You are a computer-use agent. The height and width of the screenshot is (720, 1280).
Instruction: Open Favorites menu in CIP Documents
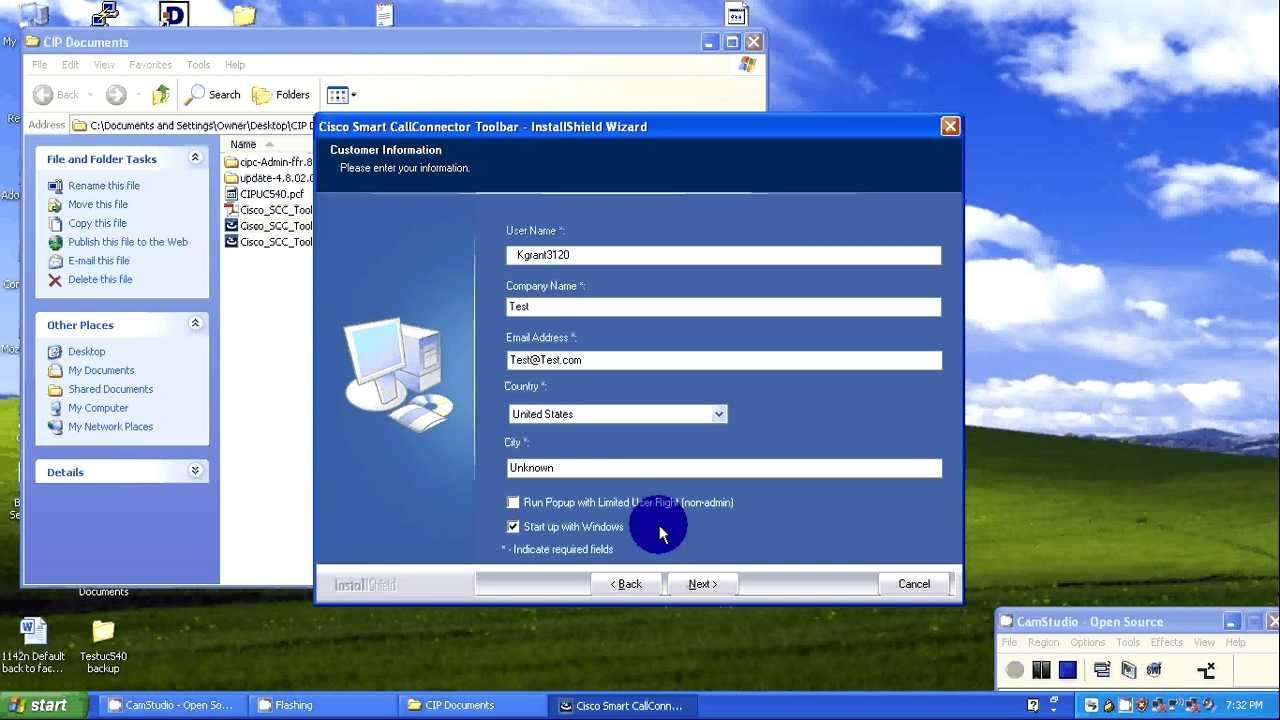[150, 65]
